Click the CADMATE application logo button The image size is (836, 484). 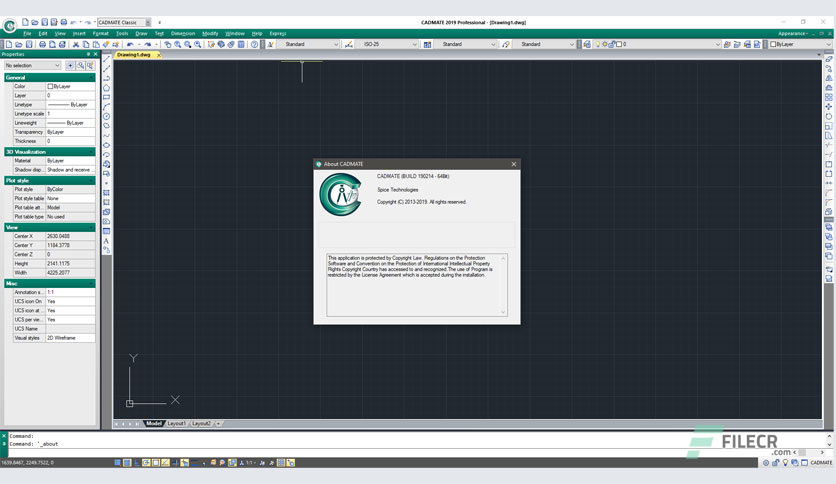coord(9,25)
